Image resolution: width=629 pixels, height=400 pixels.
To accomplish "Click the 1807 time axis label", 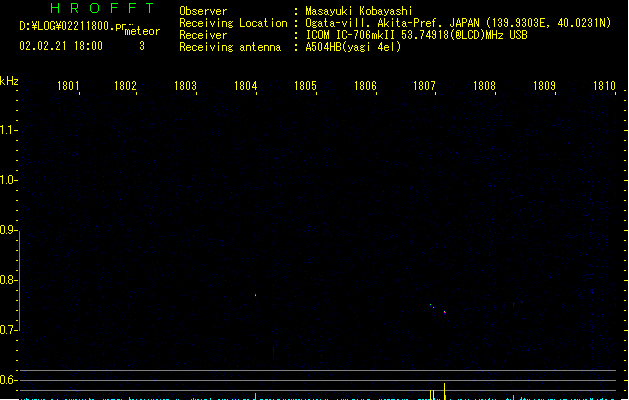I will click(424, 86).
